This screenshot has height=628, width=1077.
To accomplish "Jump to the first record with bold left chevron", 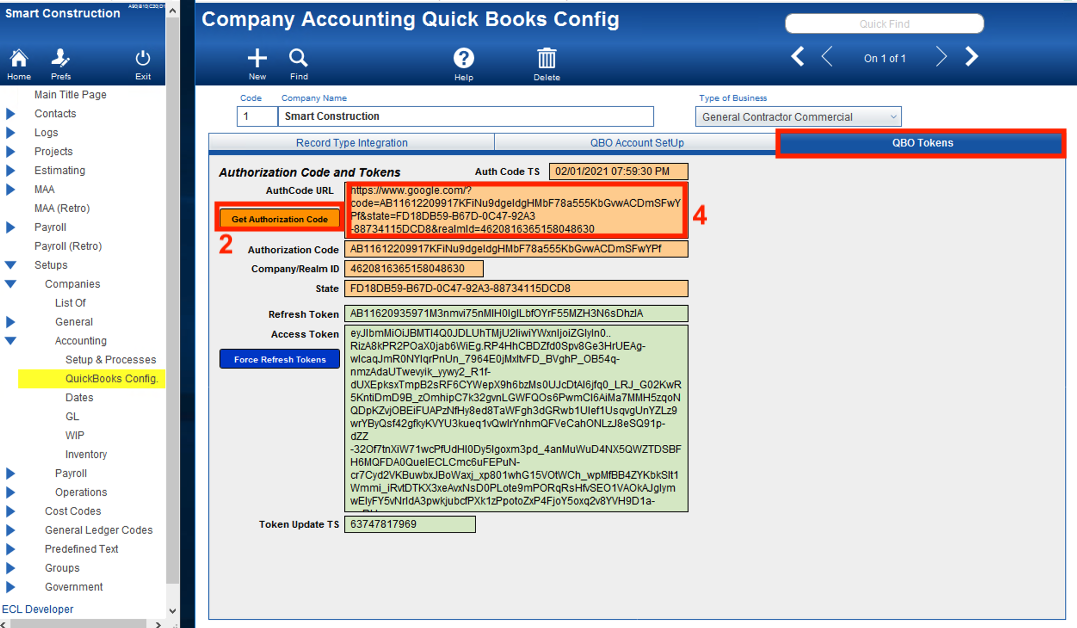I will pyautogui.click(x=797, y=56).
